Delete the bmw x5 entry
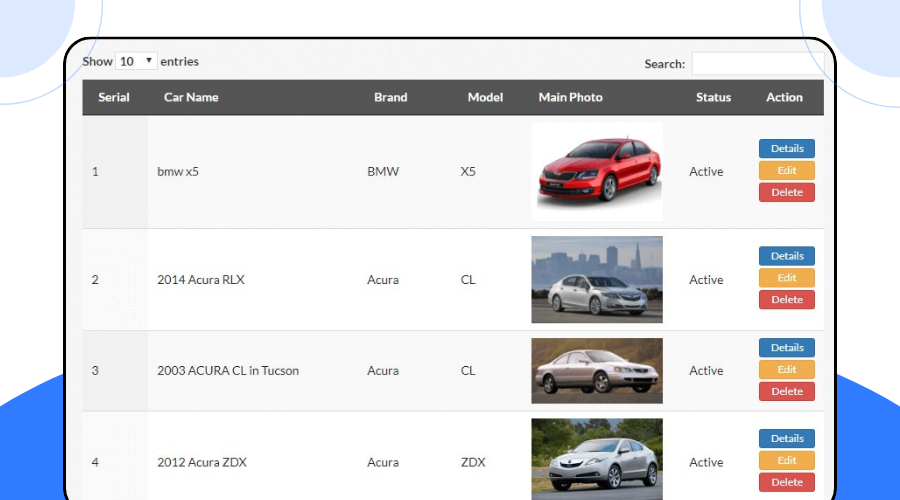 click(786, 192)
